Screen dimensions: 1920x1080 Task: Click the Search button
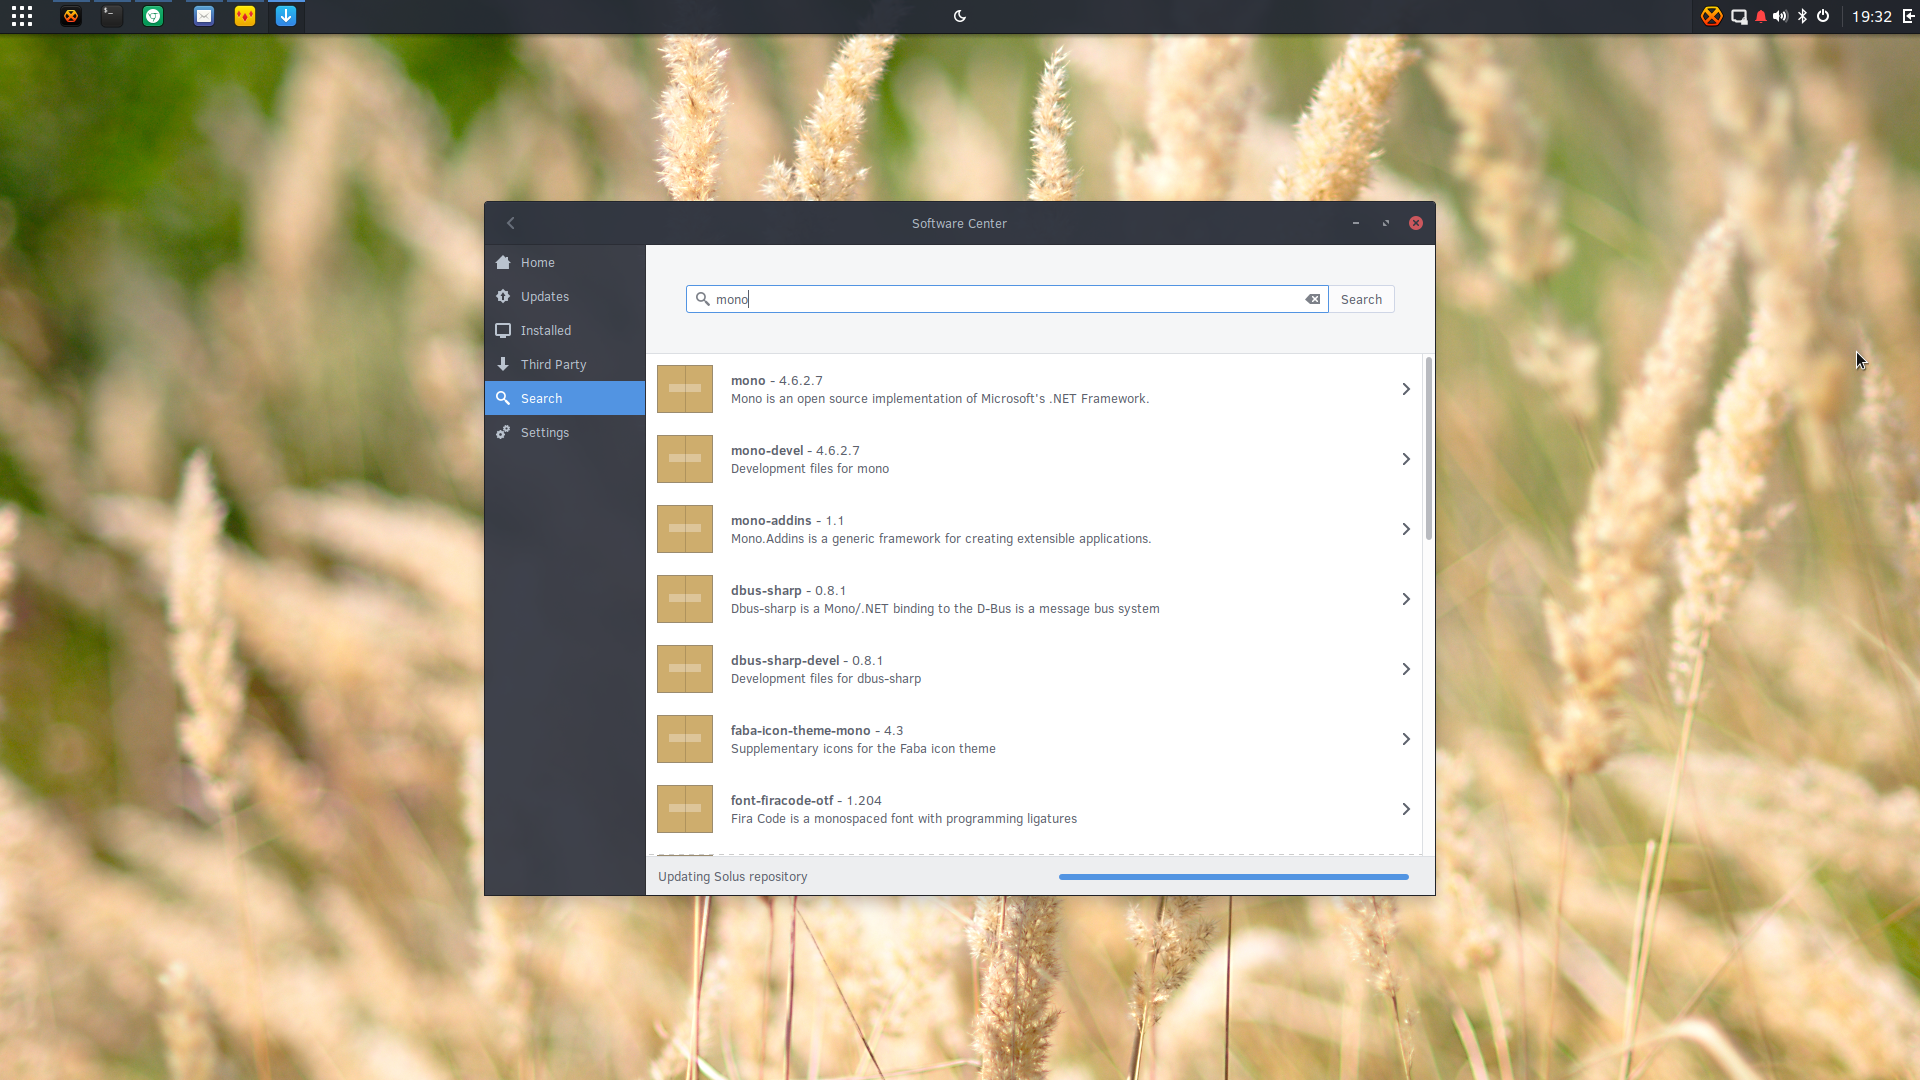click(x=1361, y=299)
